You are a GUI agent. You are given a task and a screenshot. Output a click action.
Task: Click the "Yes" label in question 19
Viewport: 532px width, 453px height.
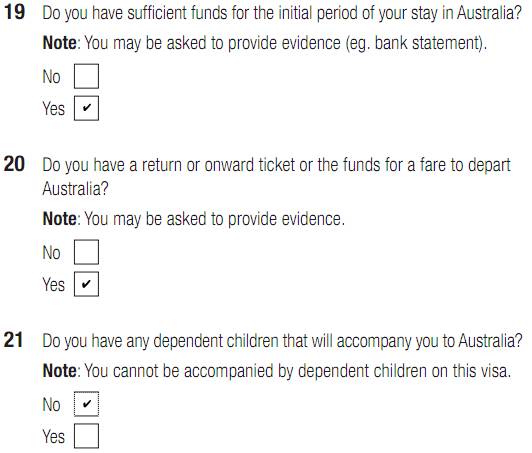coord(53,109)
